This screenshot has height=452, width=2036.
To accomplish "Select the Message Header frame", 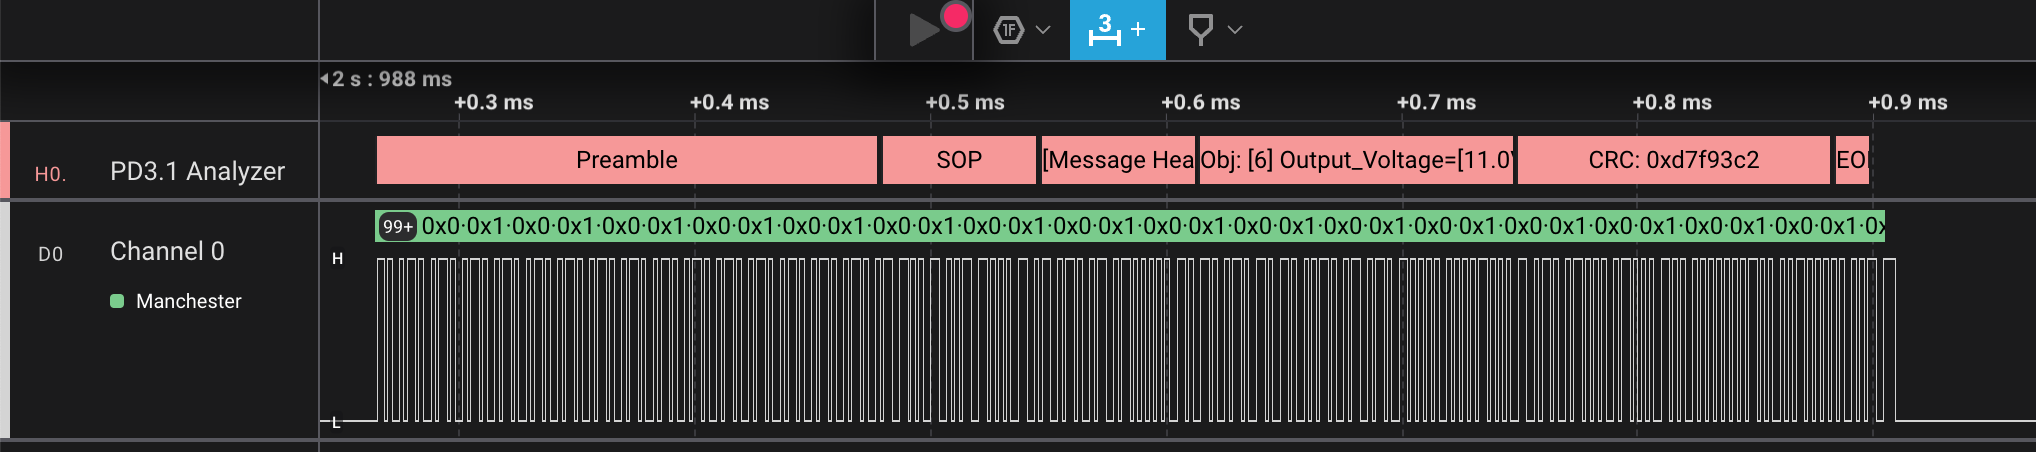I will [1118, 160].
